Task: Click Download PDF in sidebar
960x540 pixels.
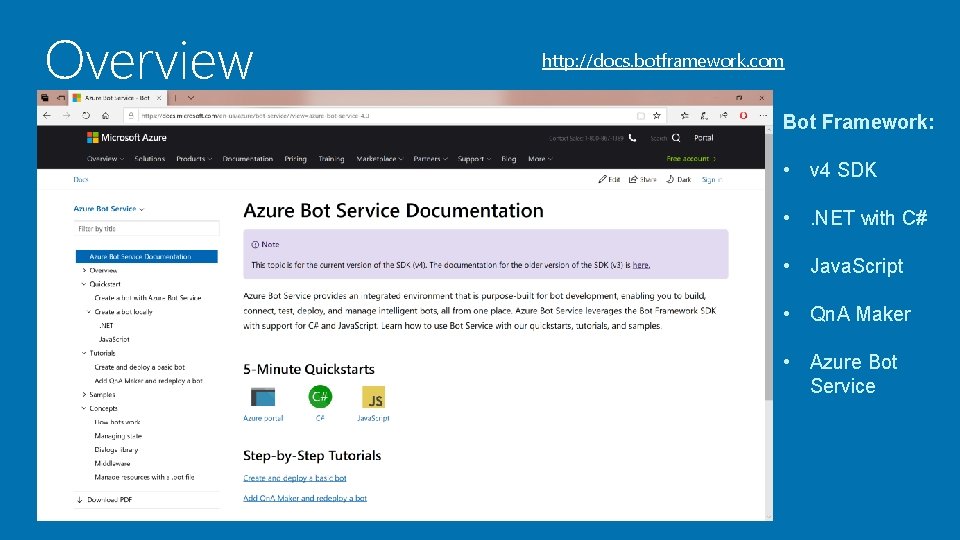Action: tap(104, 500)
